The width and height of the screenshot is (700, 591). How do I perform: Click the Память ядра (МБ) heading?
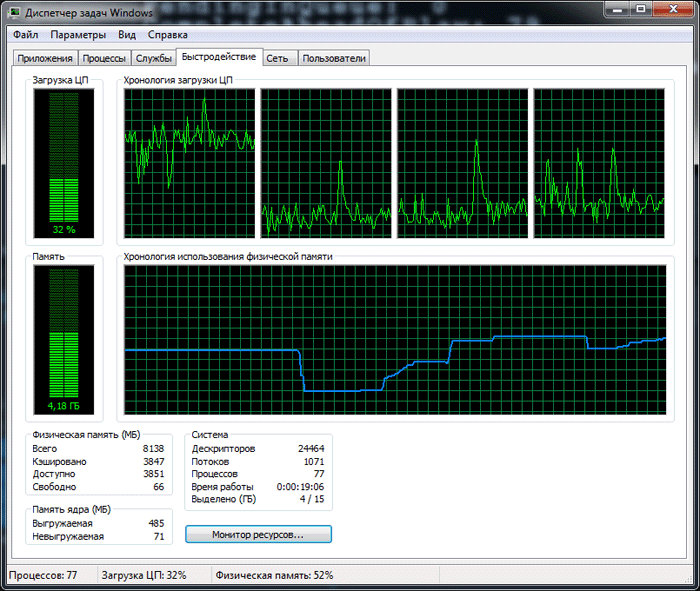click(71, 510)
